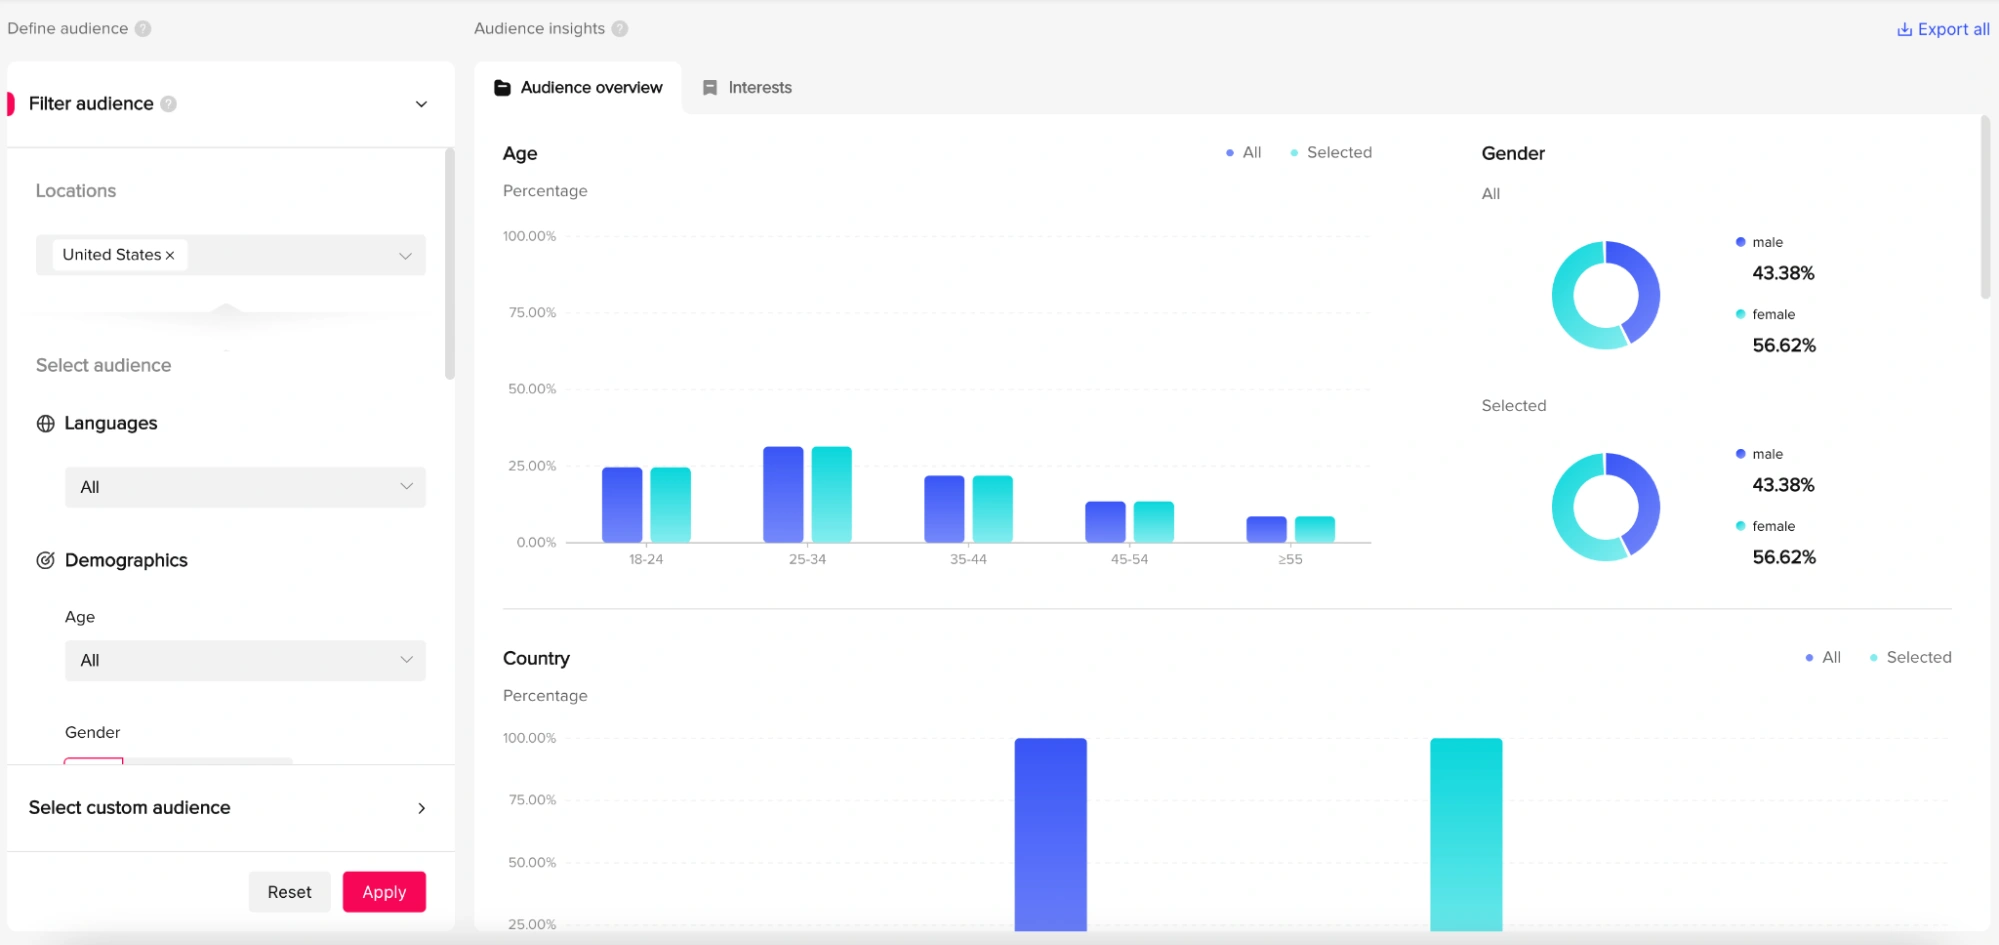1999x945 pixels.
Task: Click the 56.62% female value under All
Action: pyautogui.click(x=1784, y=346)
